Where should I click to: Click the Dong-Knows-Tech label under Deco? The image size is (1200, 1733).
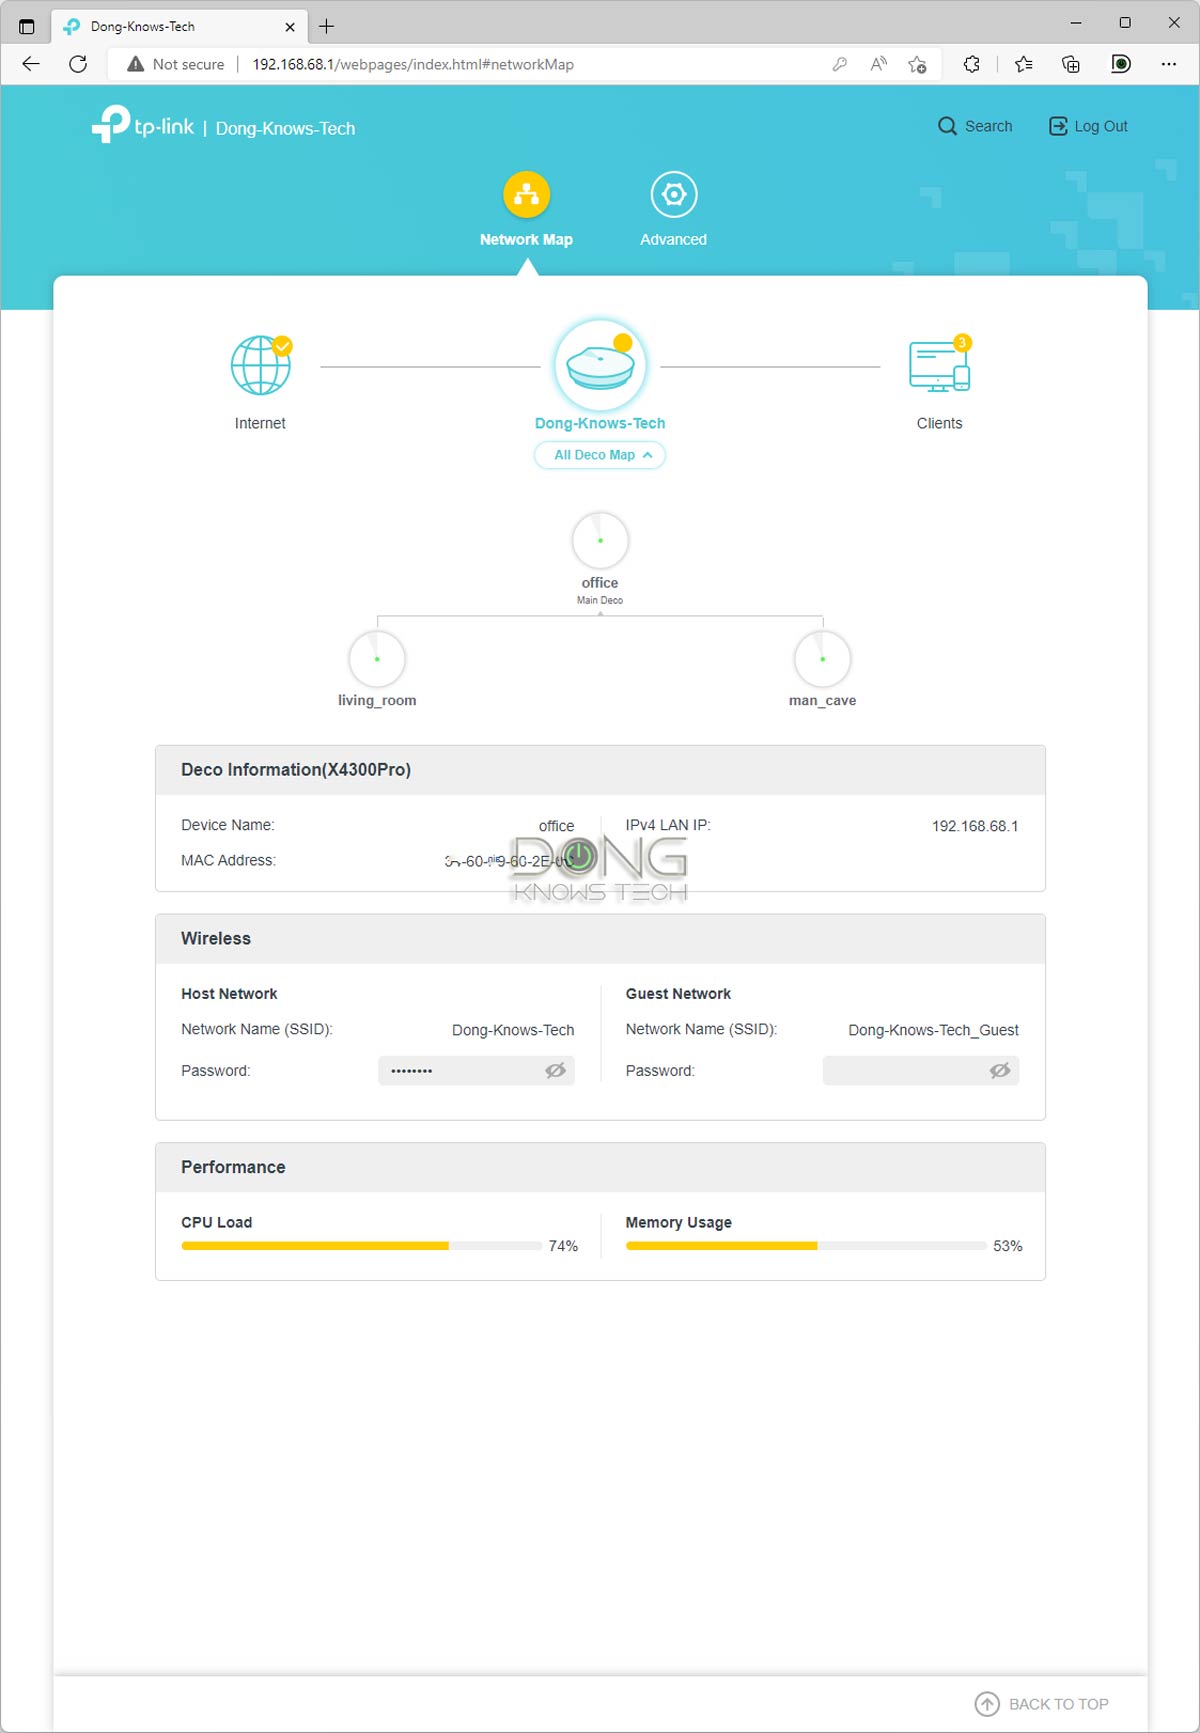point(600,423)
